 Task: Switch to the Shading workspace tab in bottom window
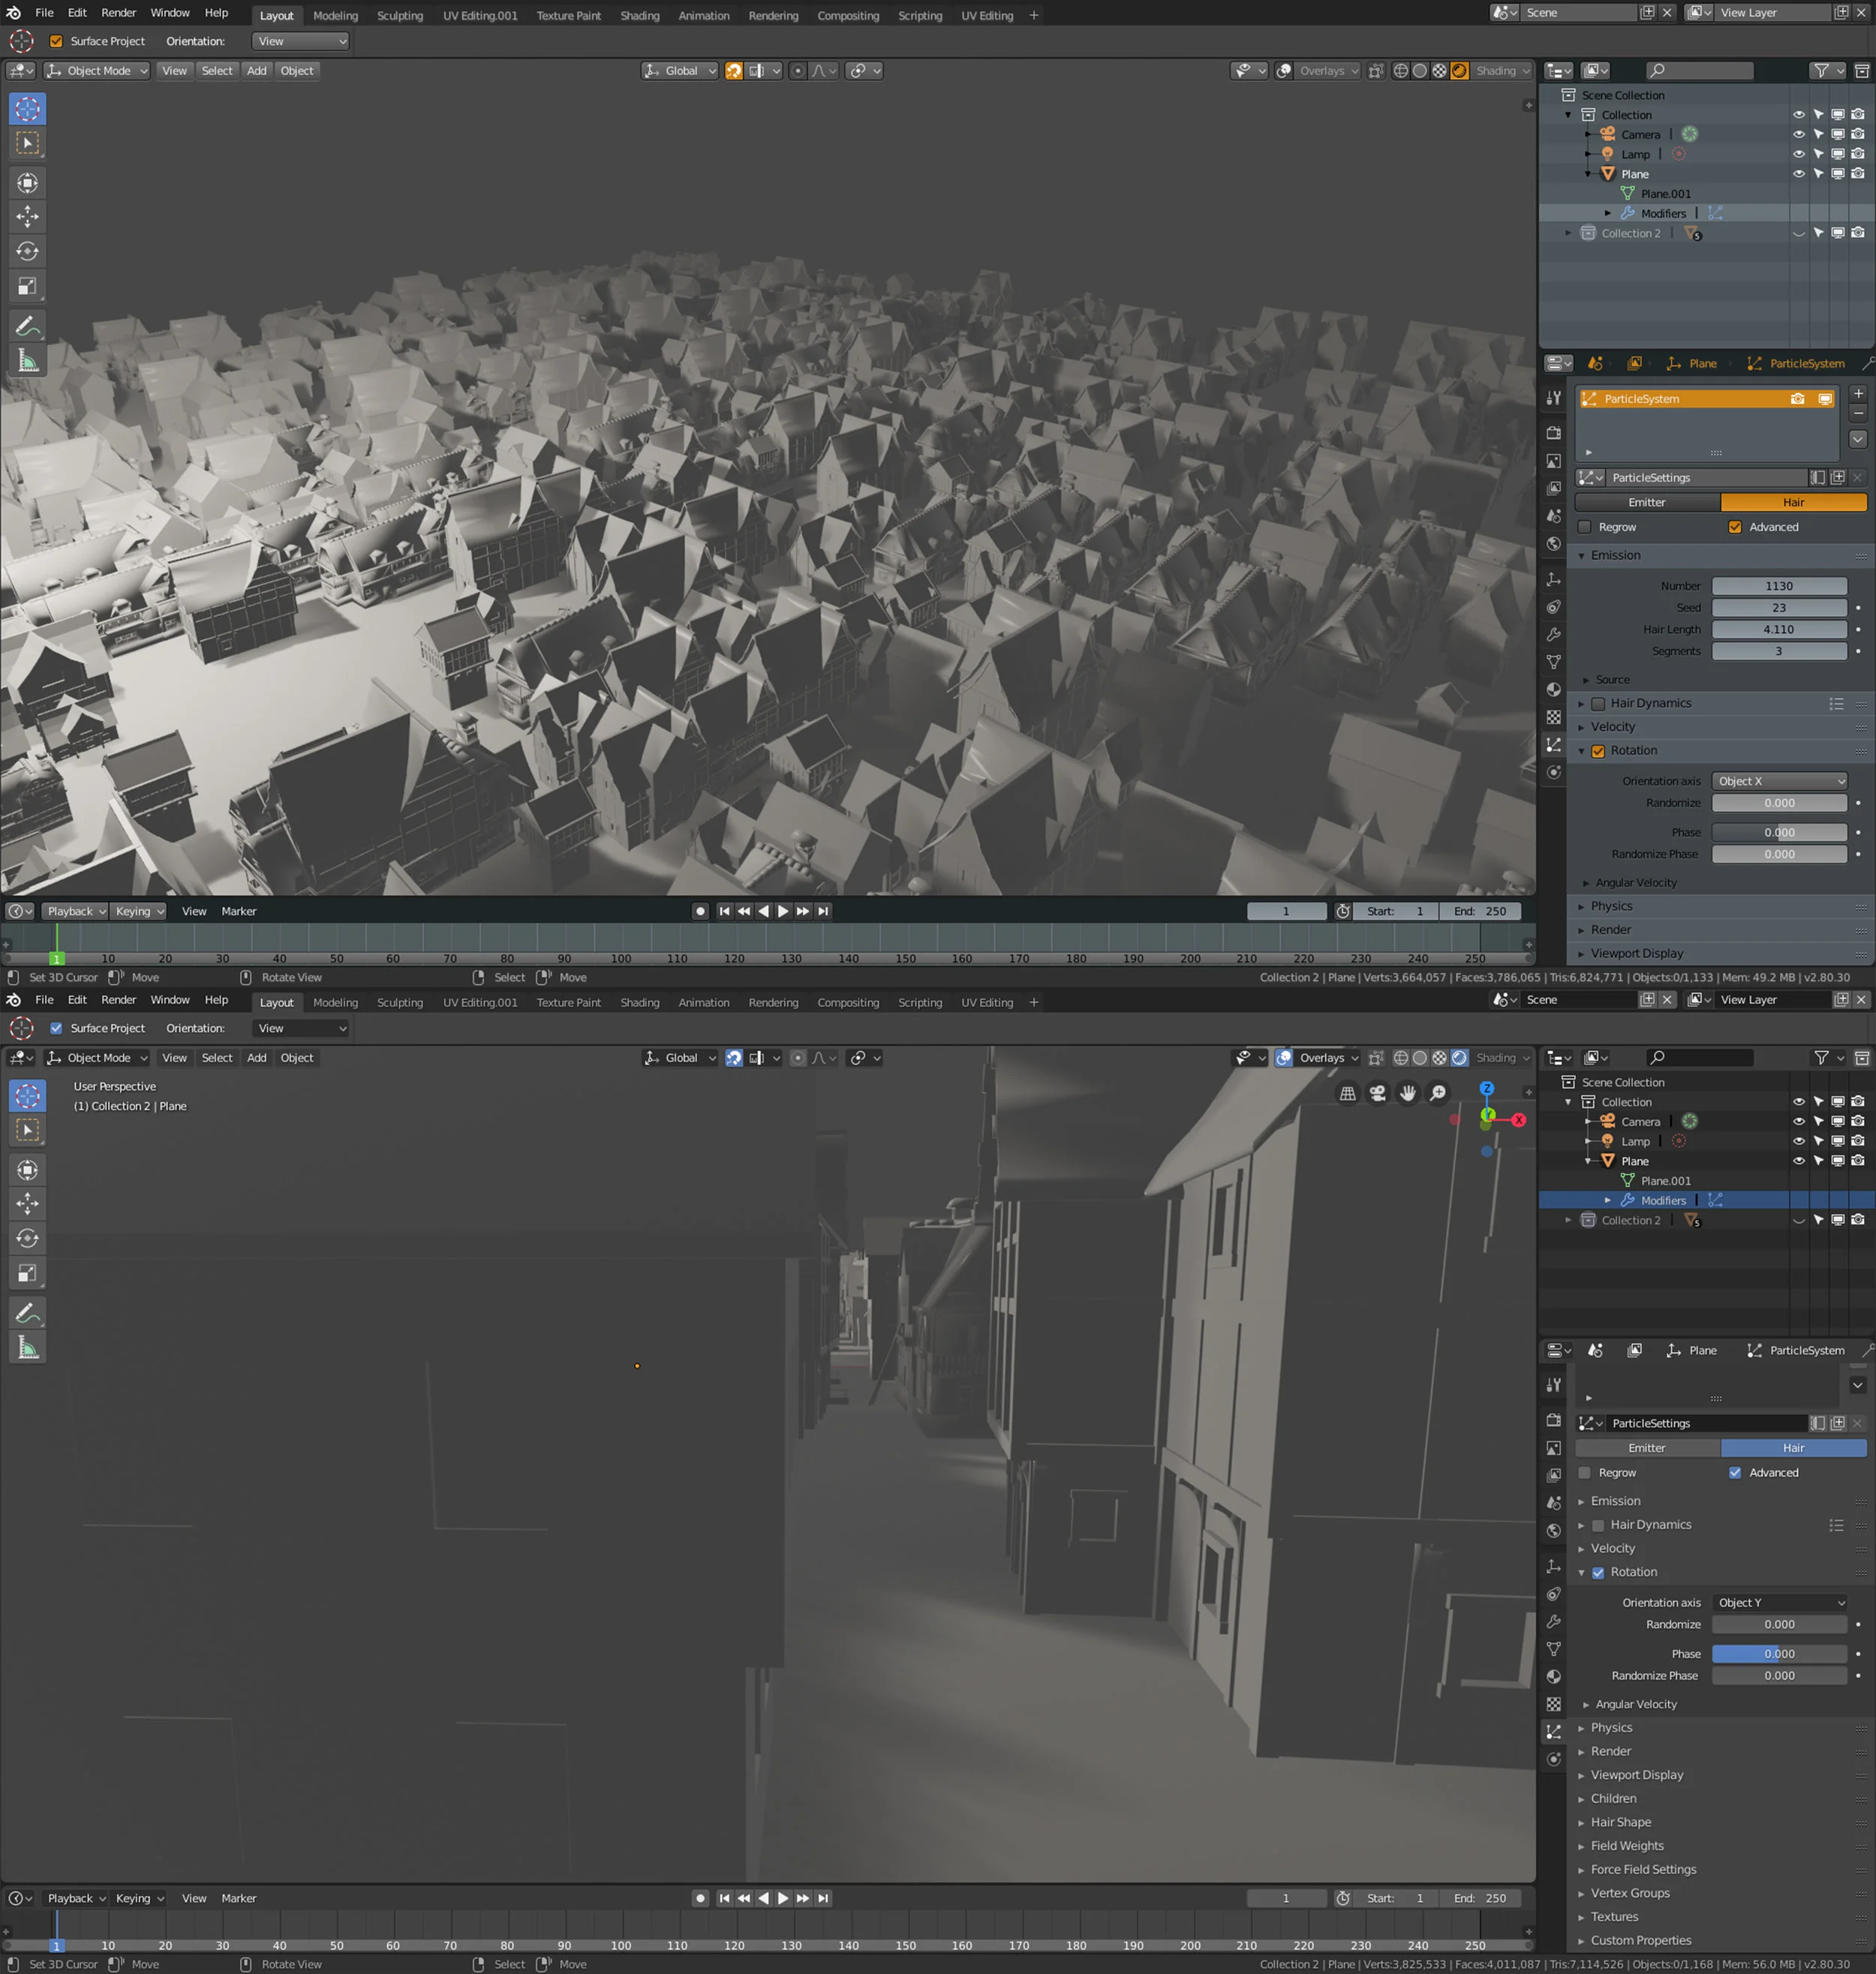point(639,1002)
